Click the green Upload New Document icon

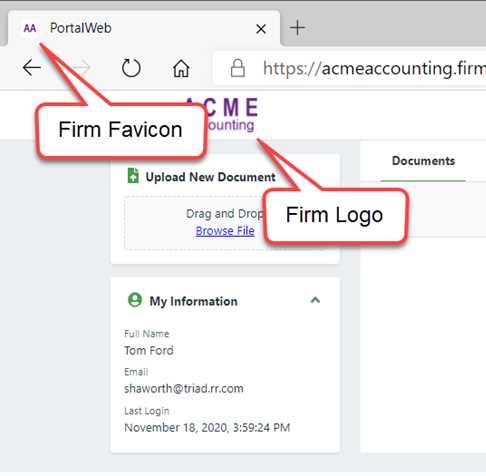[x=133, y=176]
